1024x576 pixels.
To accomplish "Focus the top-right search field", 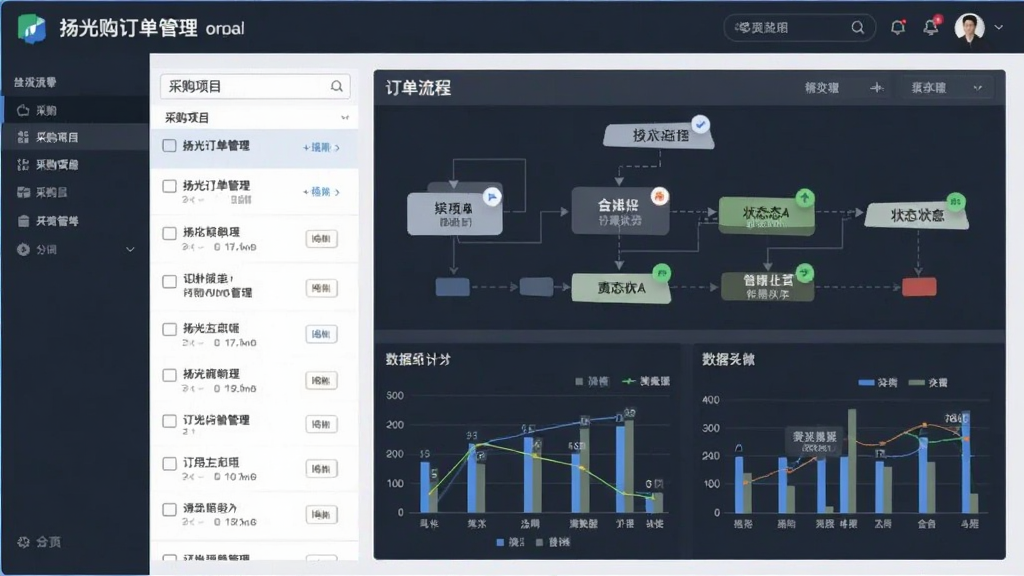I will coord(799,27).
